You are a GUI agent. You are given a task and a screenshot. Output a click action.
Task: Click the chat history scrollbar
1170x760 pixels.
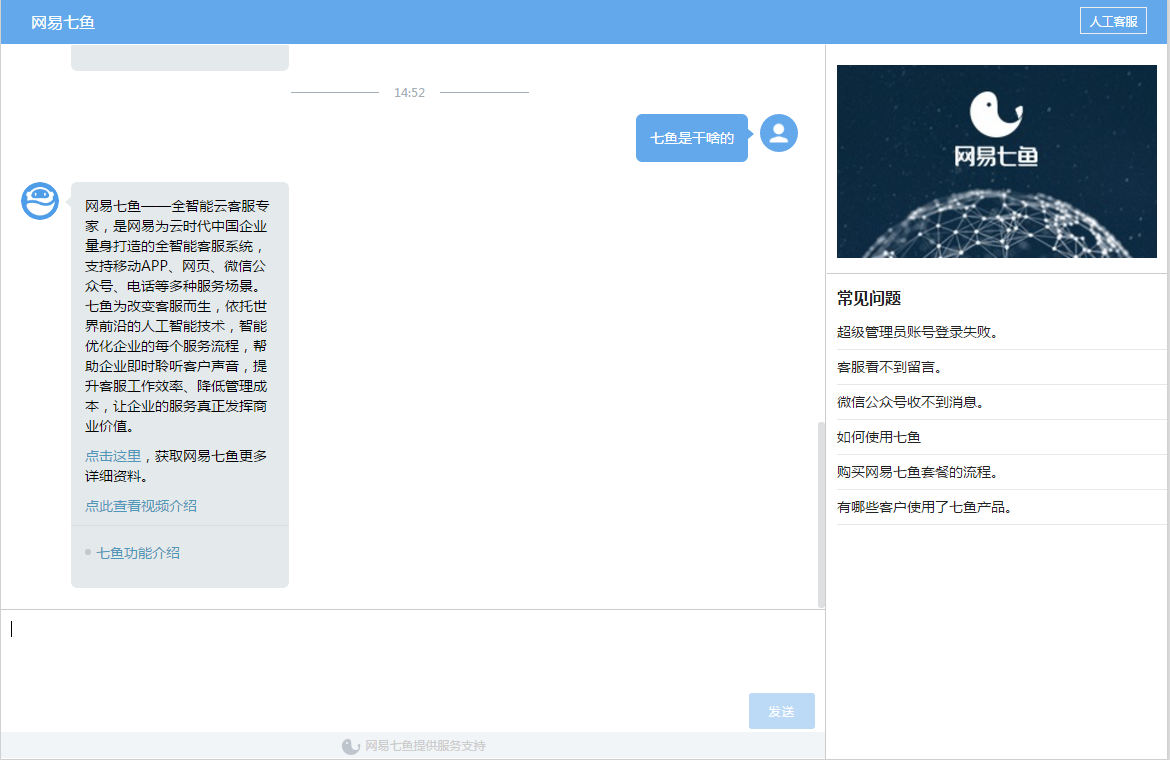coord(821,515)
